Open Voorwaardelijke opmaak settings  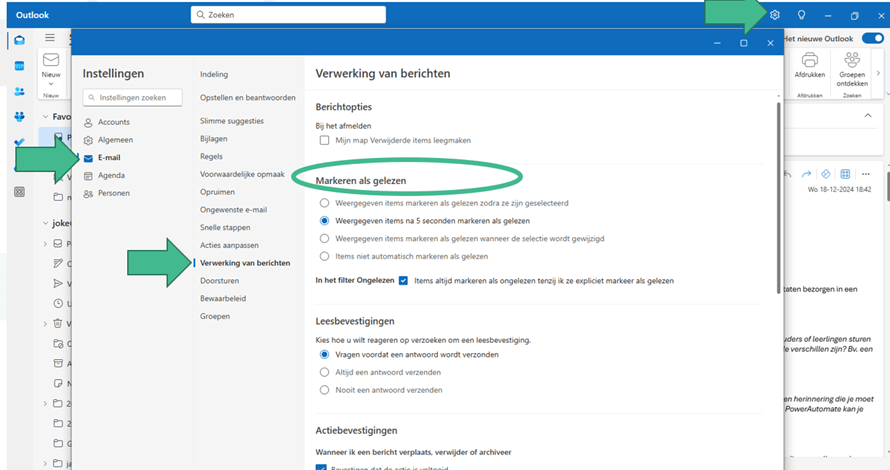pyautogui.click(x=242, y=174)
